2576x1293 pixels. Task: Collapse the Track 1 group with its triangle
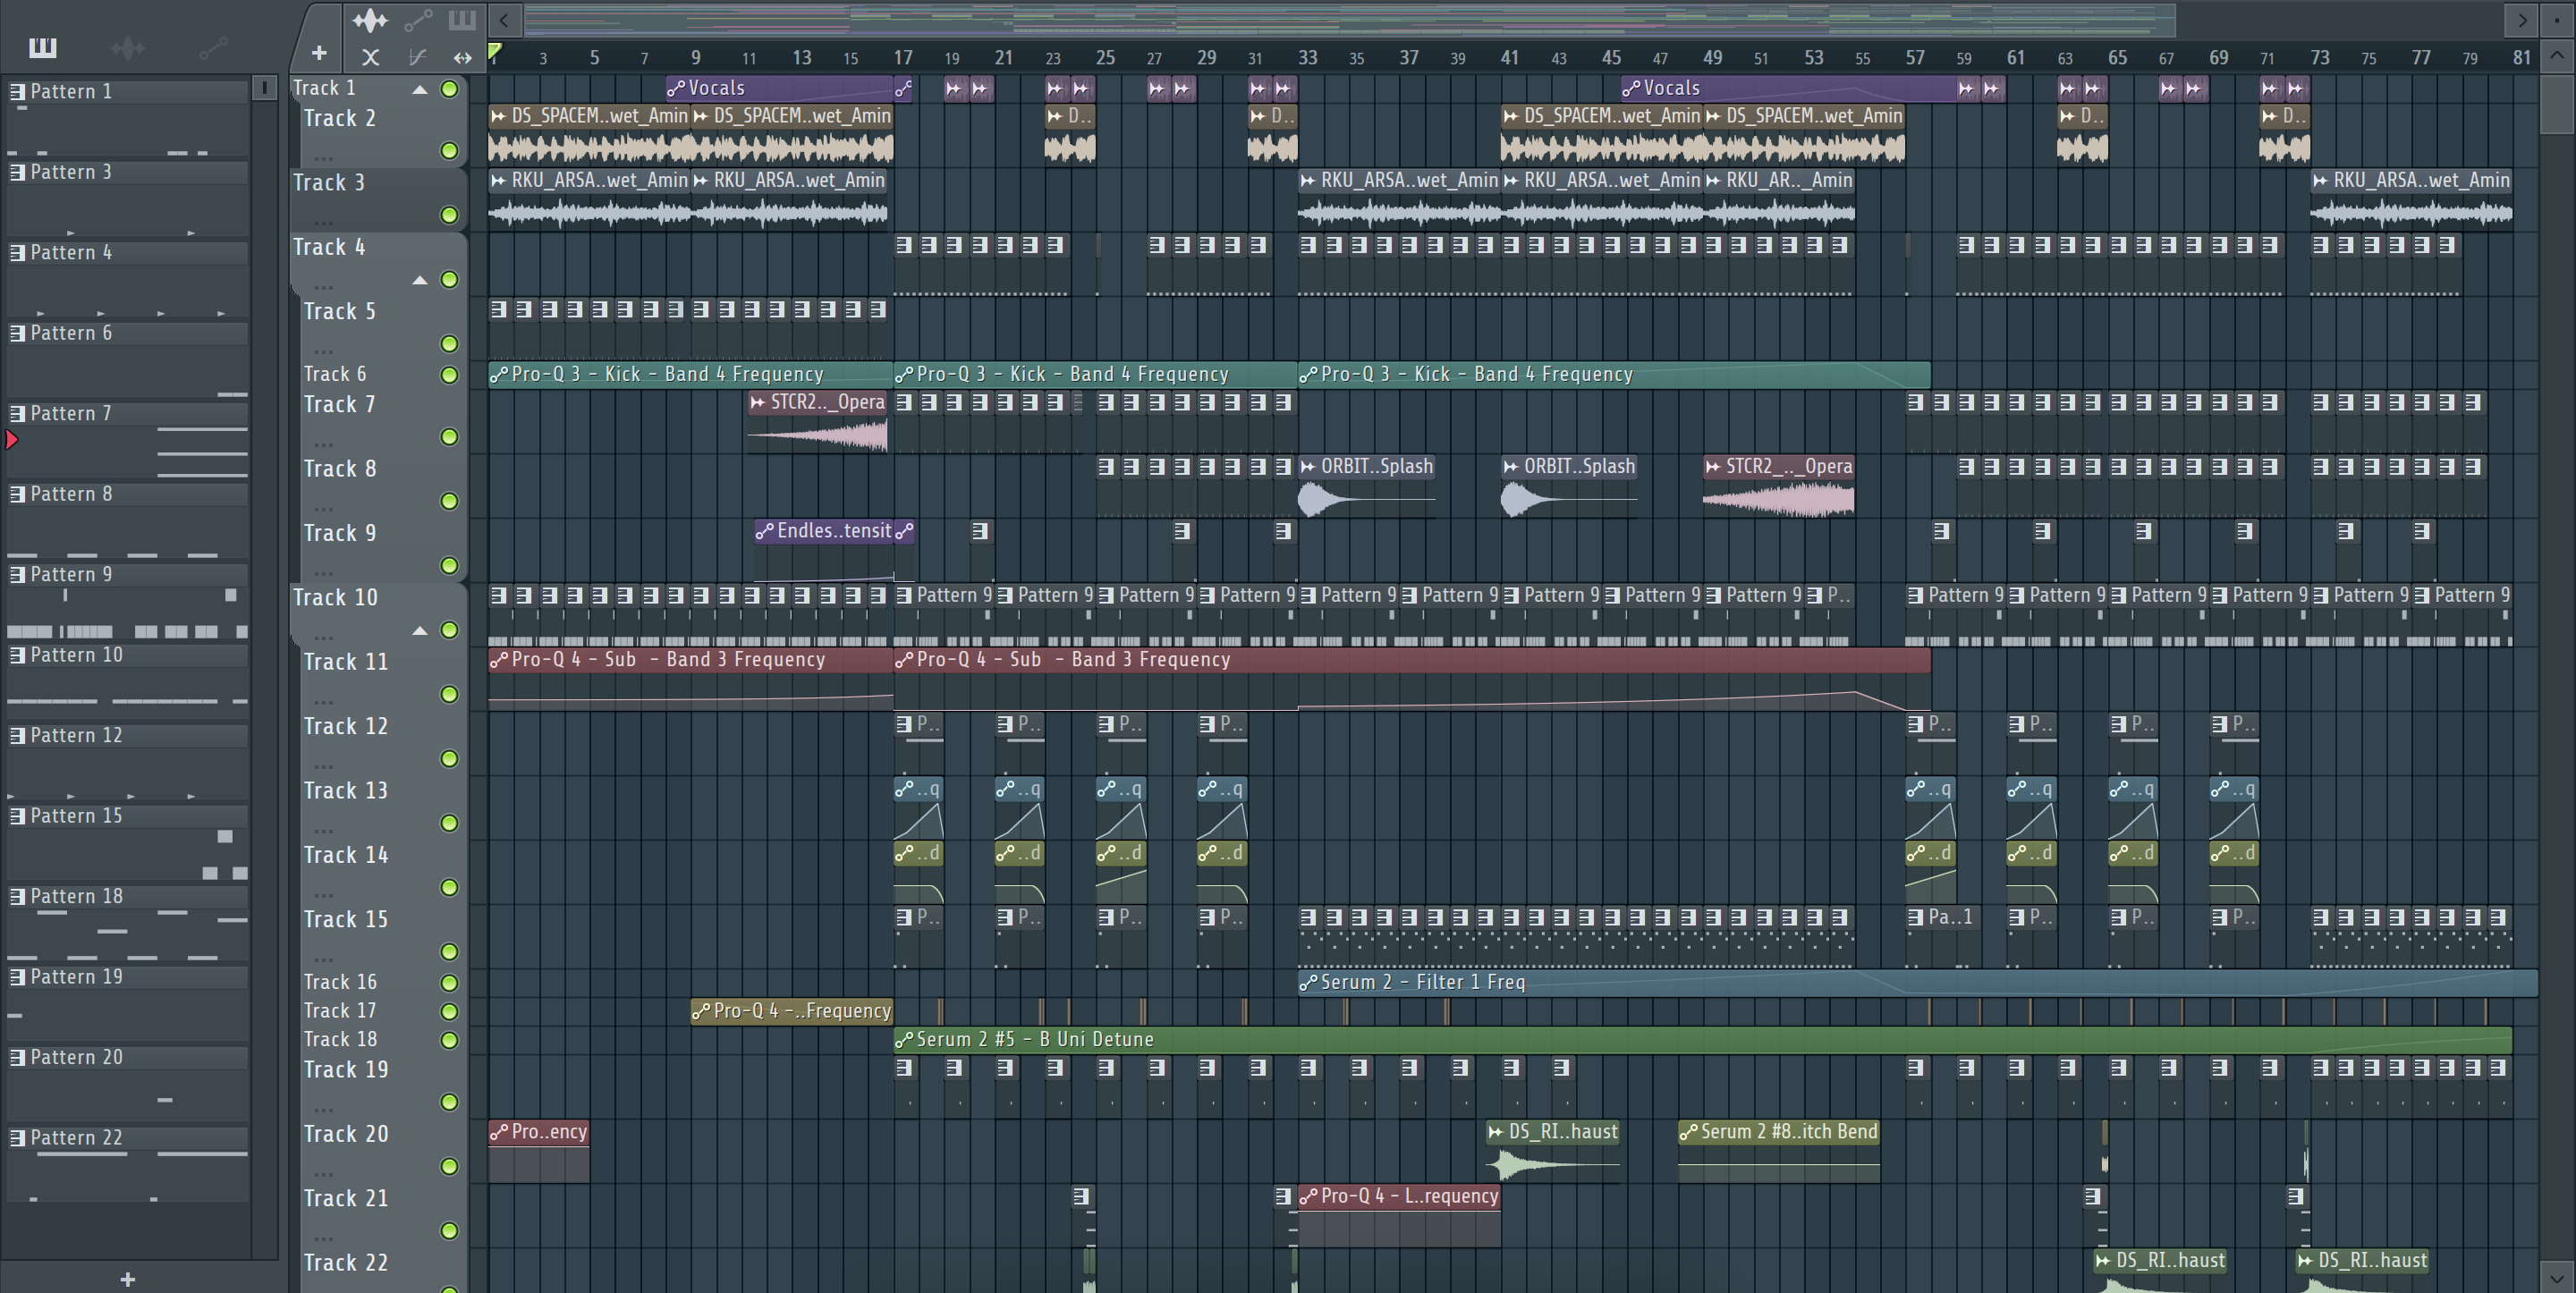[x=420, y=90]
